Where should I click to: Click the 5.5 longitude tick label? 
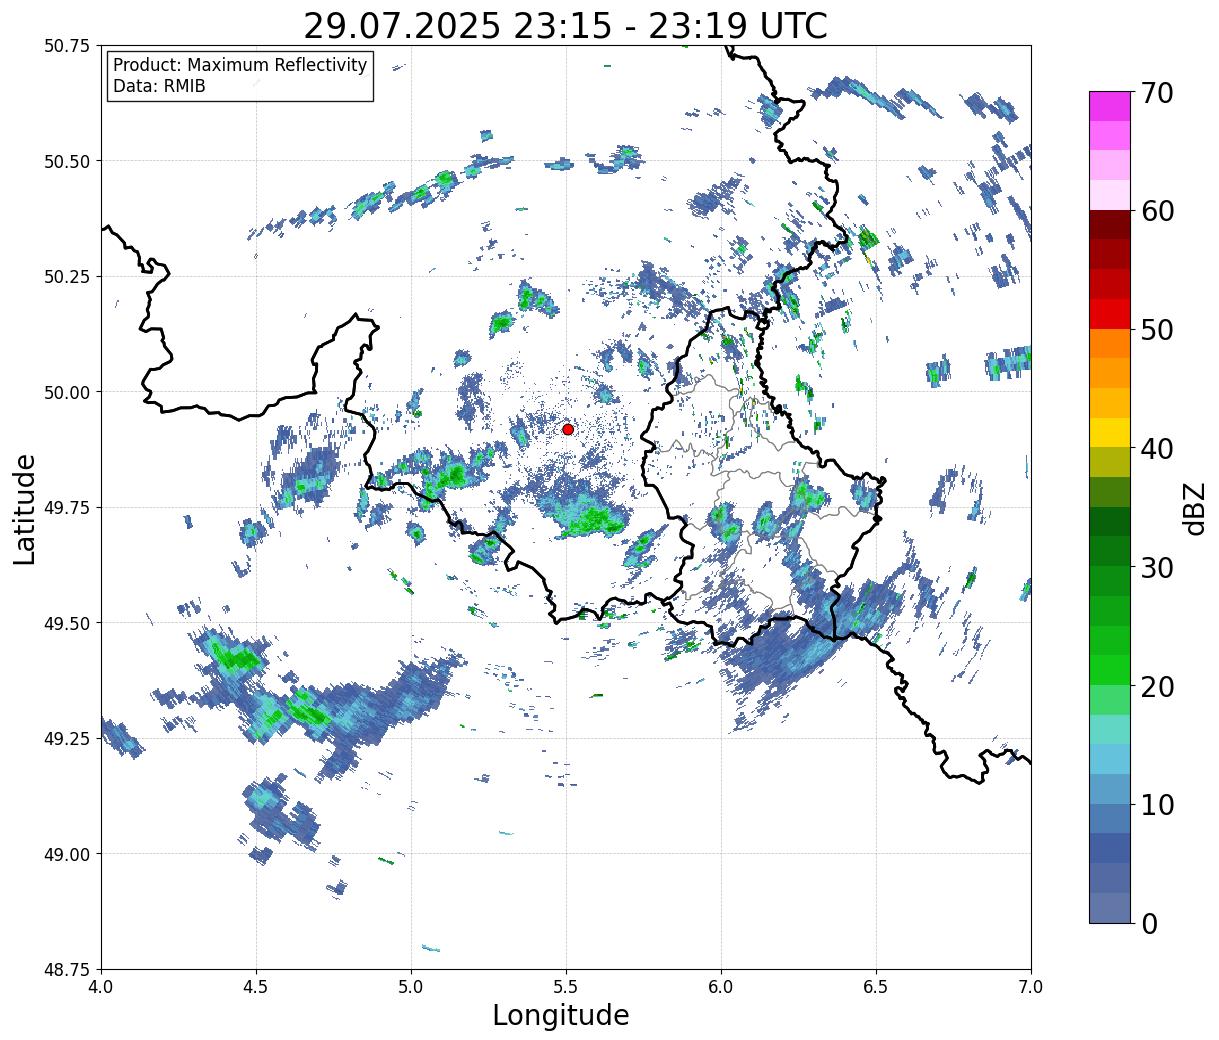[x=566, y=987]
